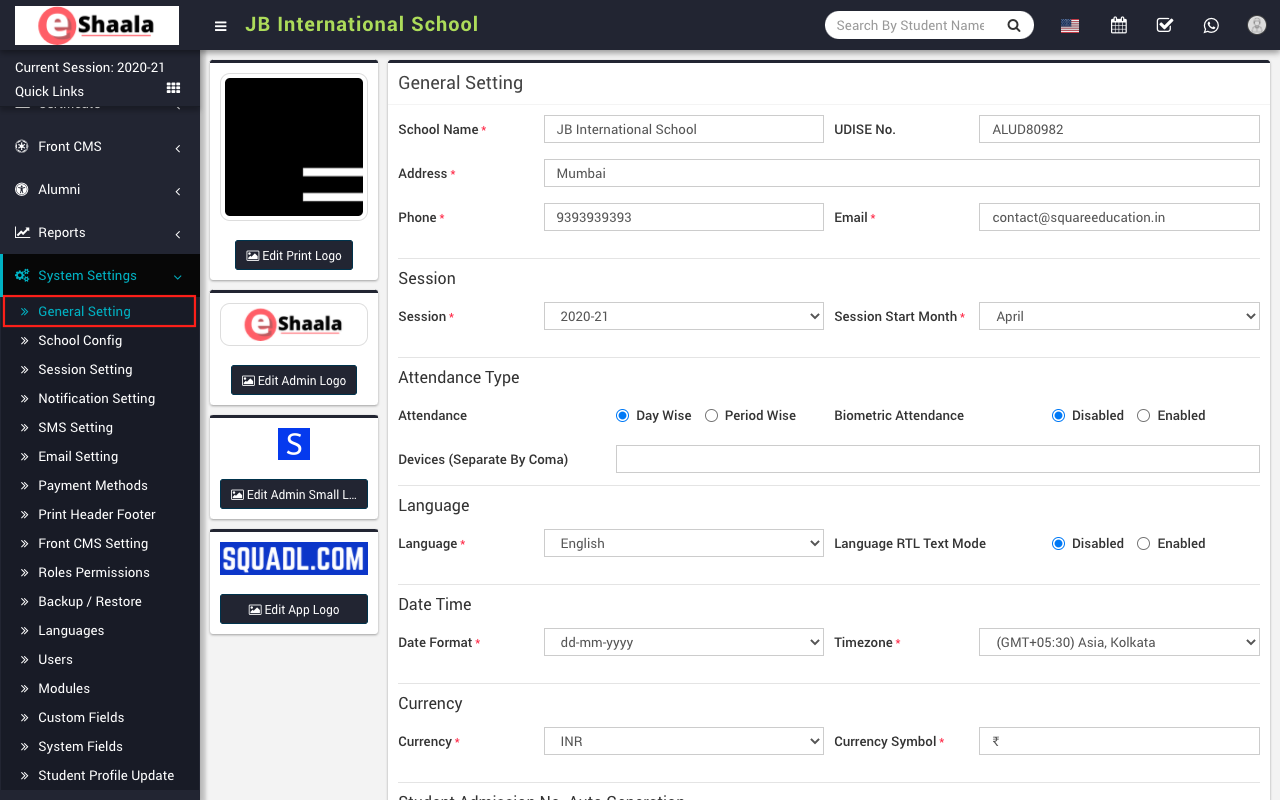Open the language flag icon
Viewport: 1280px width, 800px height.
pyautogui.click(x=1070, y=26)
